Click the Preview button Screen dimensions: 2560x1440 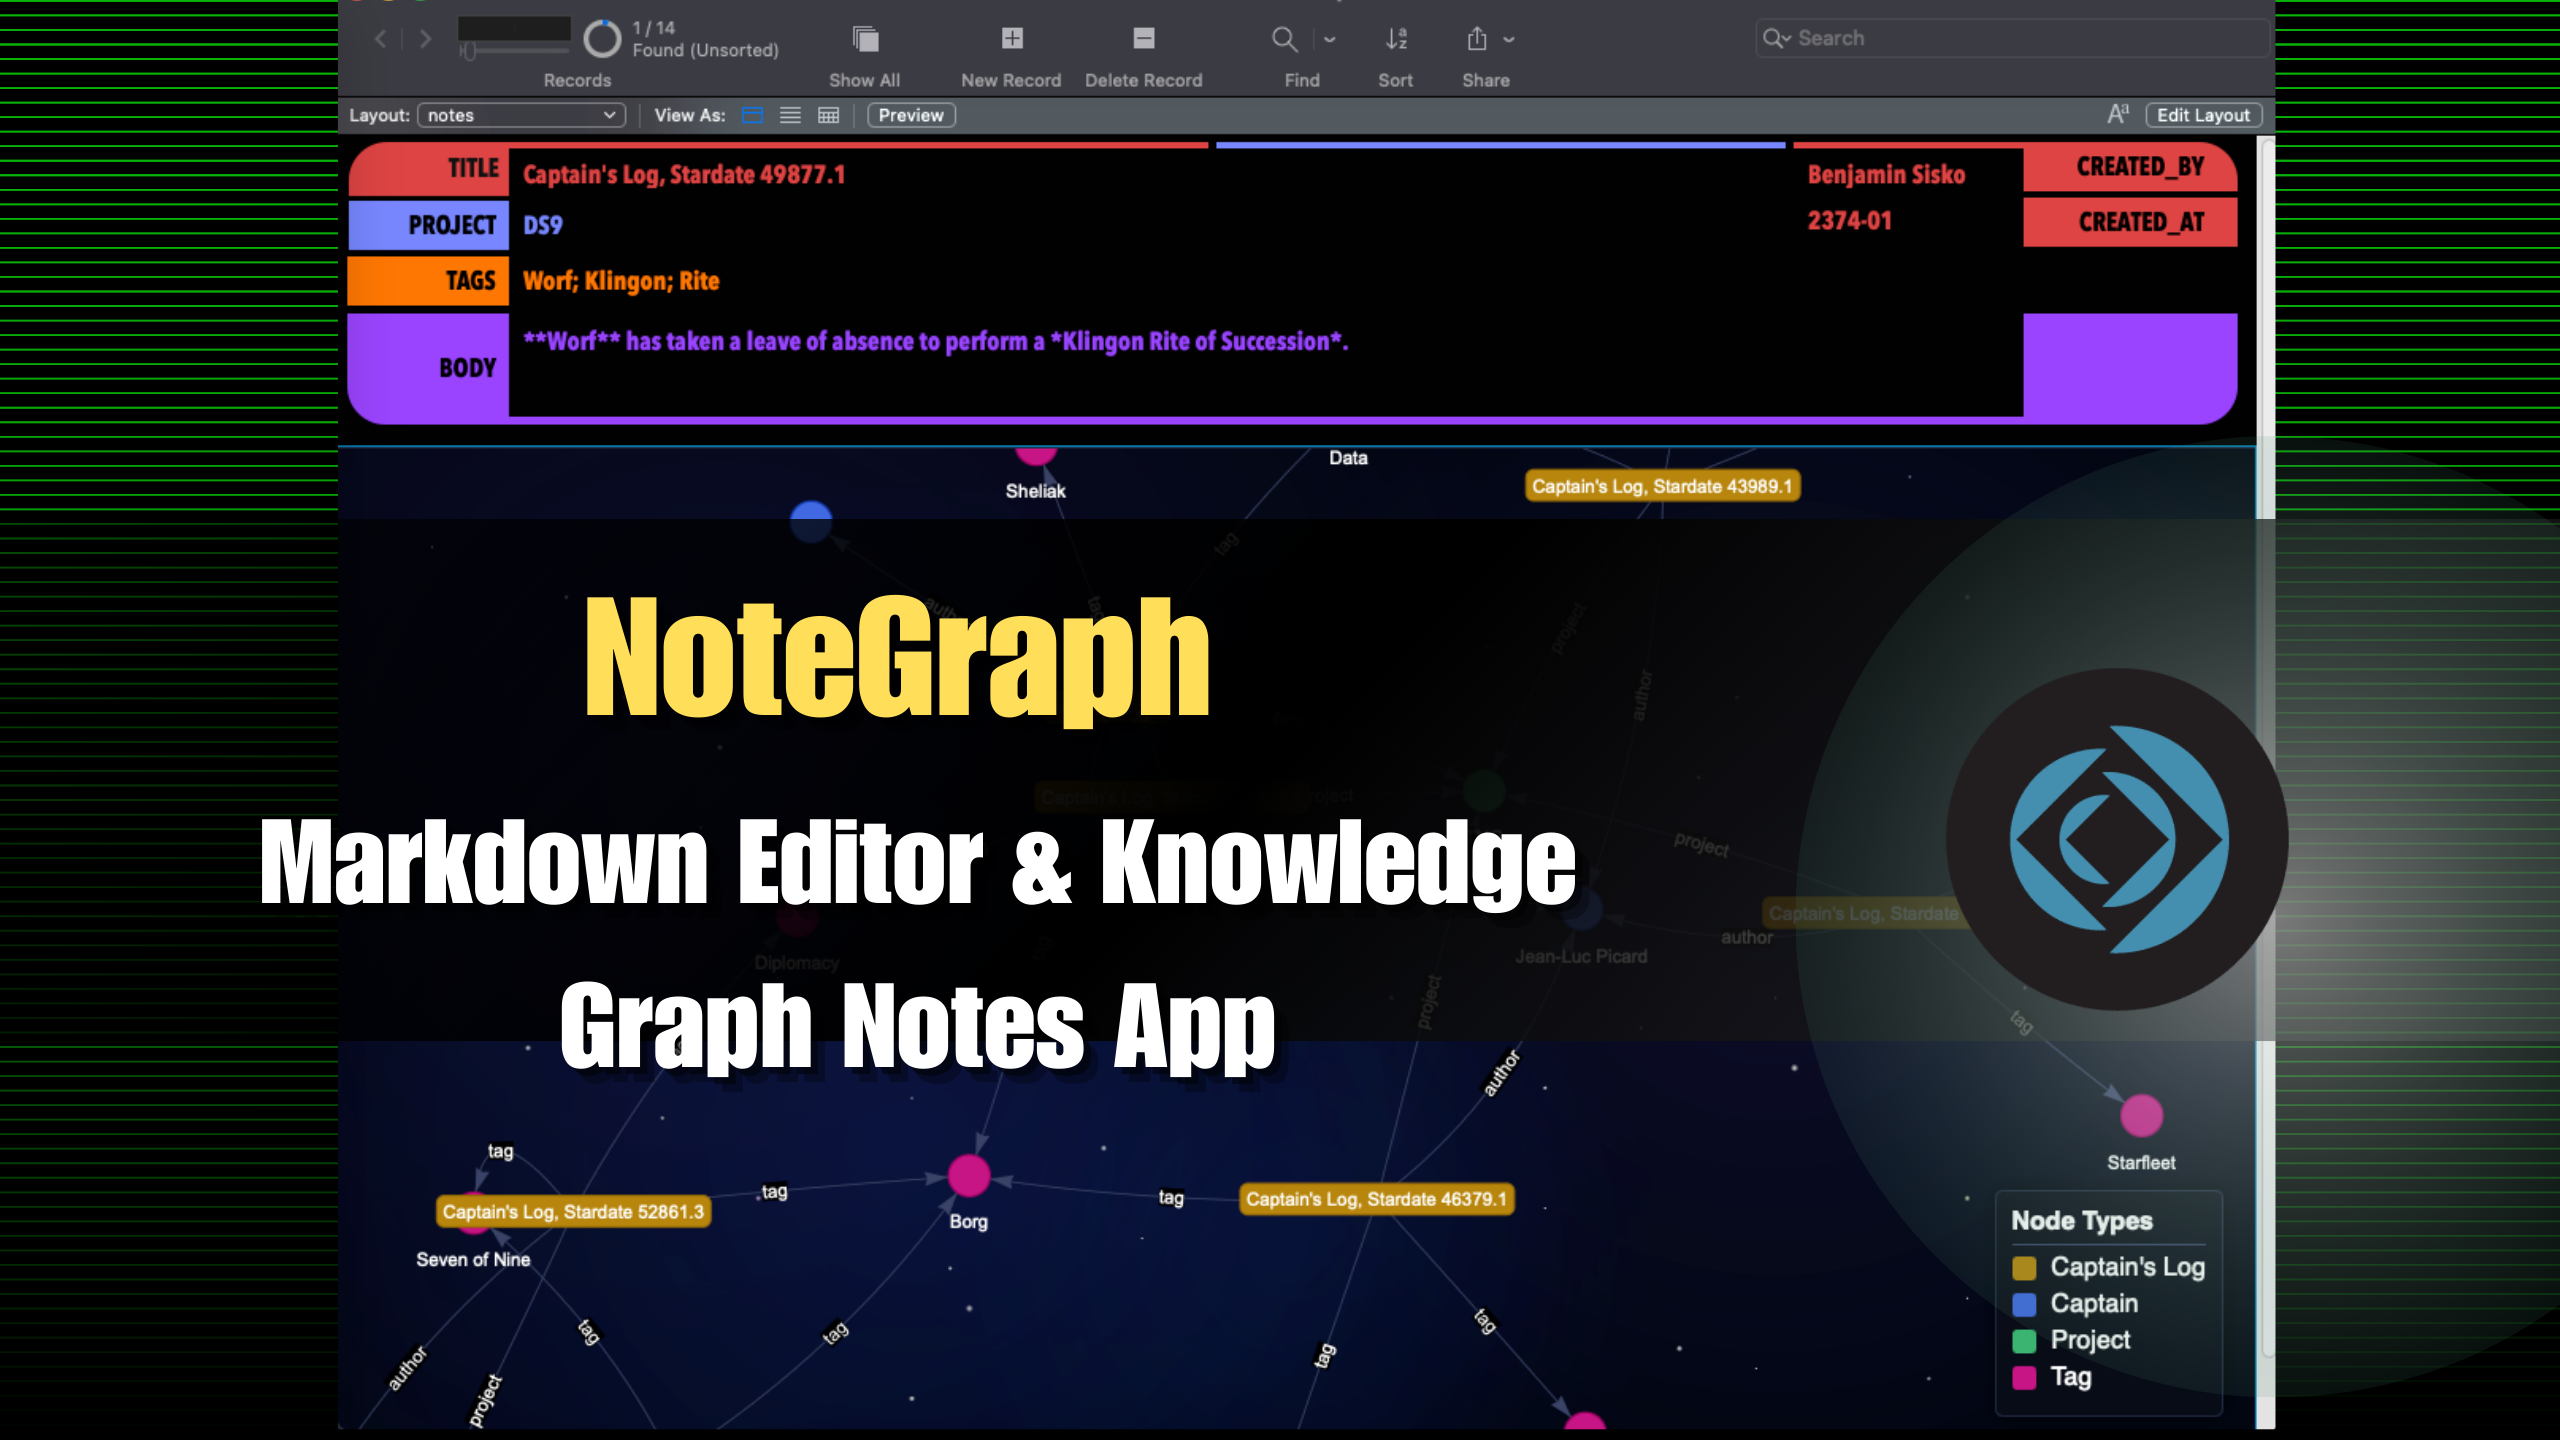(x=910, y=115)
